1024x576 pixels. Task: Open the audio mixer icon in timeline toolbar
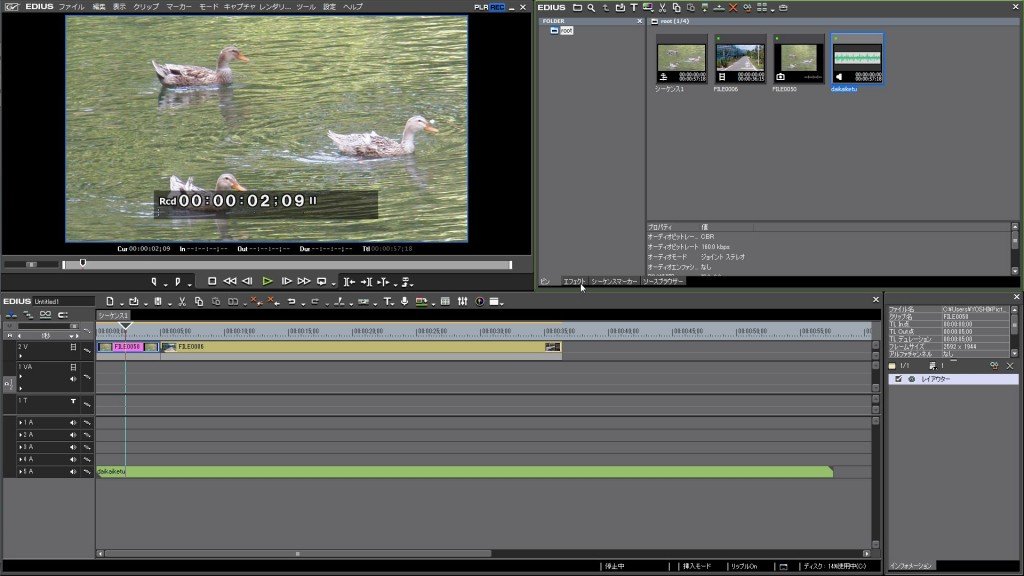tap(462, 301)
